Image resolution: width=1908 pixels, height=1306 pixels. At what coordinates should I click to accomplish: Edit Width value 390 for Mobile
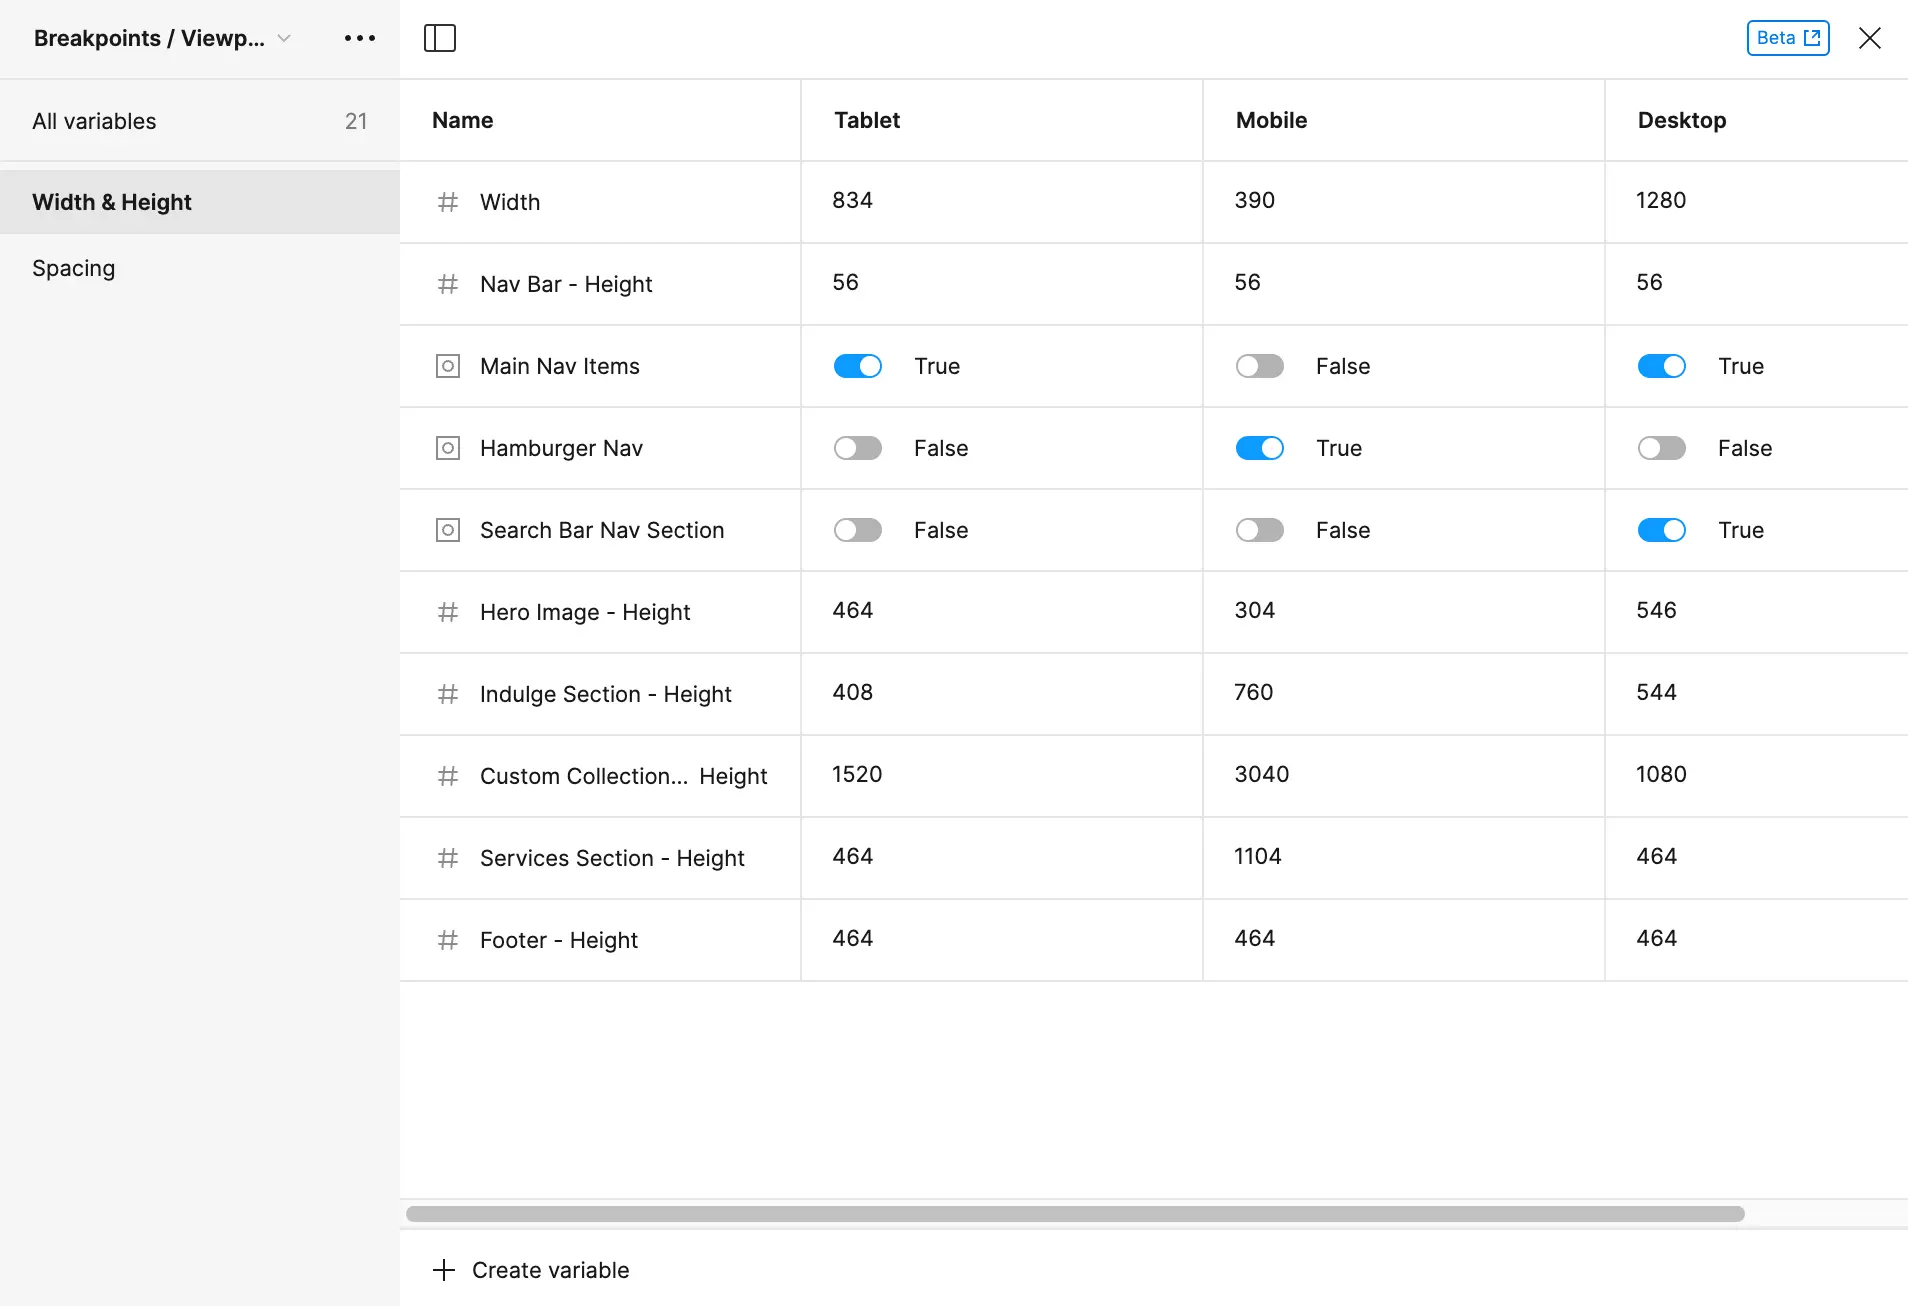(1254, 200)
